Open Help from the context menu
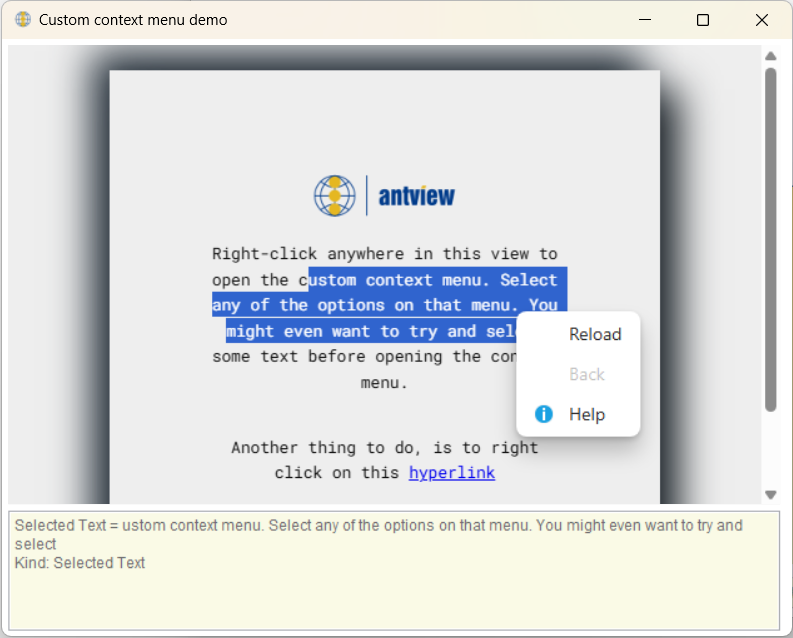Viewport: 793px width, 638px height. pos(587,414)
